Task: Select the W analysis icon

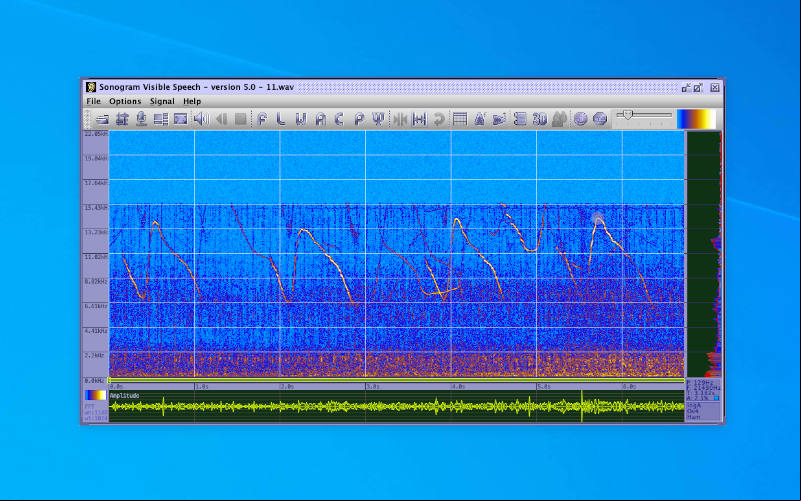Action: pos(301,120)
